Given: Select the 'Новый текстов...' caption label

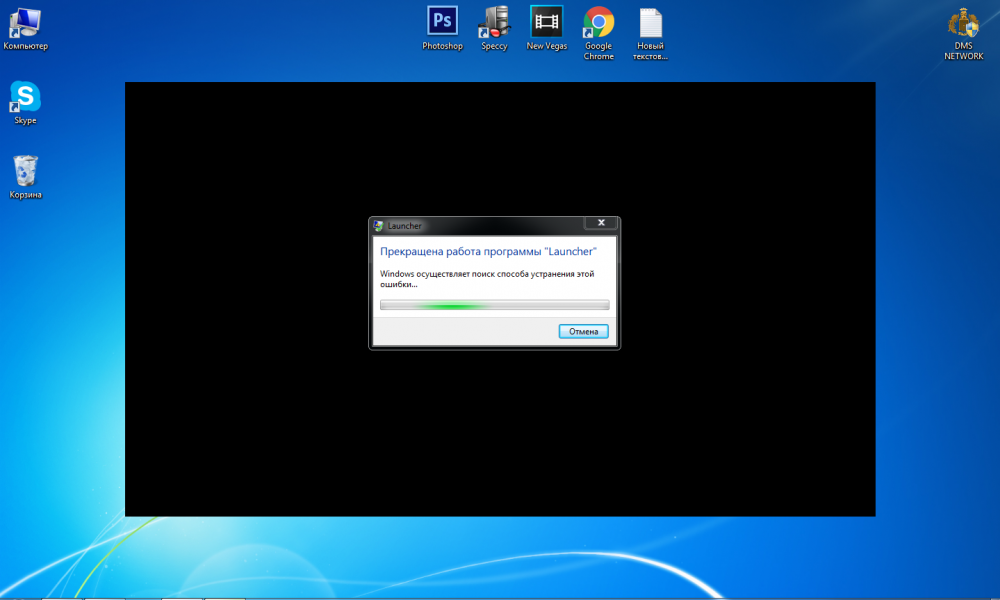Looking at the screenshot, I should click(650, 51).
